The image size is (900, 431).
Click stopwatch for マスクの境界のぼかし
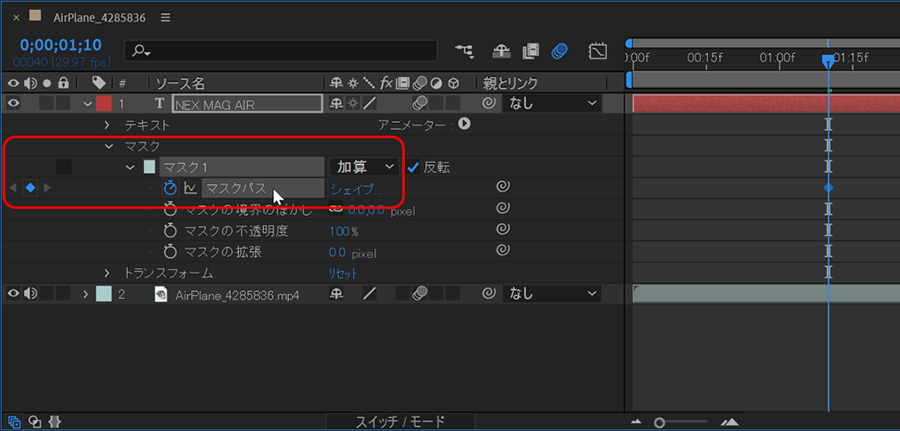tap(170, 209)
